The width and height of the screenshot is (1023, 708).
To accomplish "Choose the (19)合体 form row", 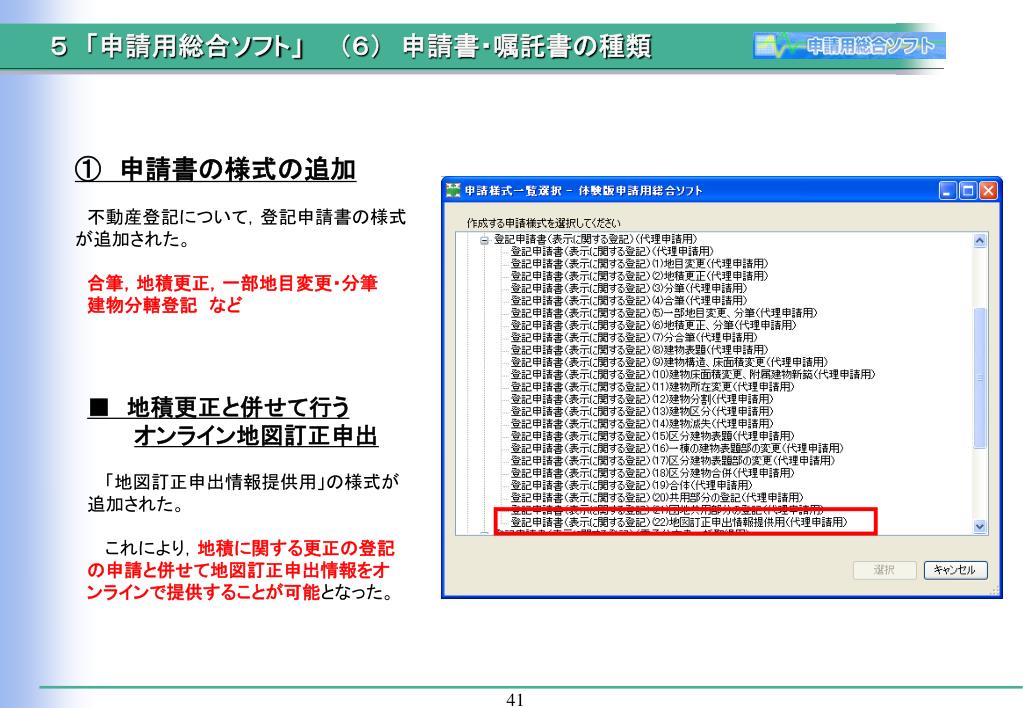I will [x=631, y=485].
